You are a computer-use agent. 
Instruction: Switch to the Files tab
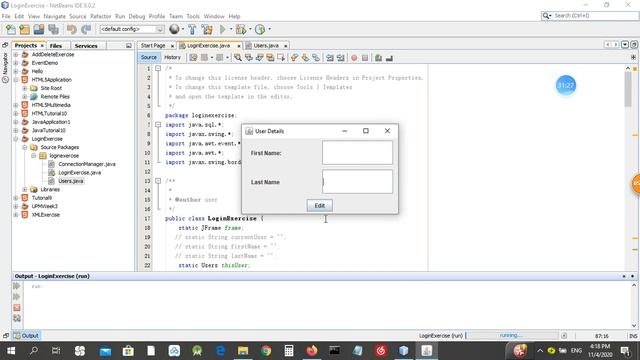click(x=56, y=46)
